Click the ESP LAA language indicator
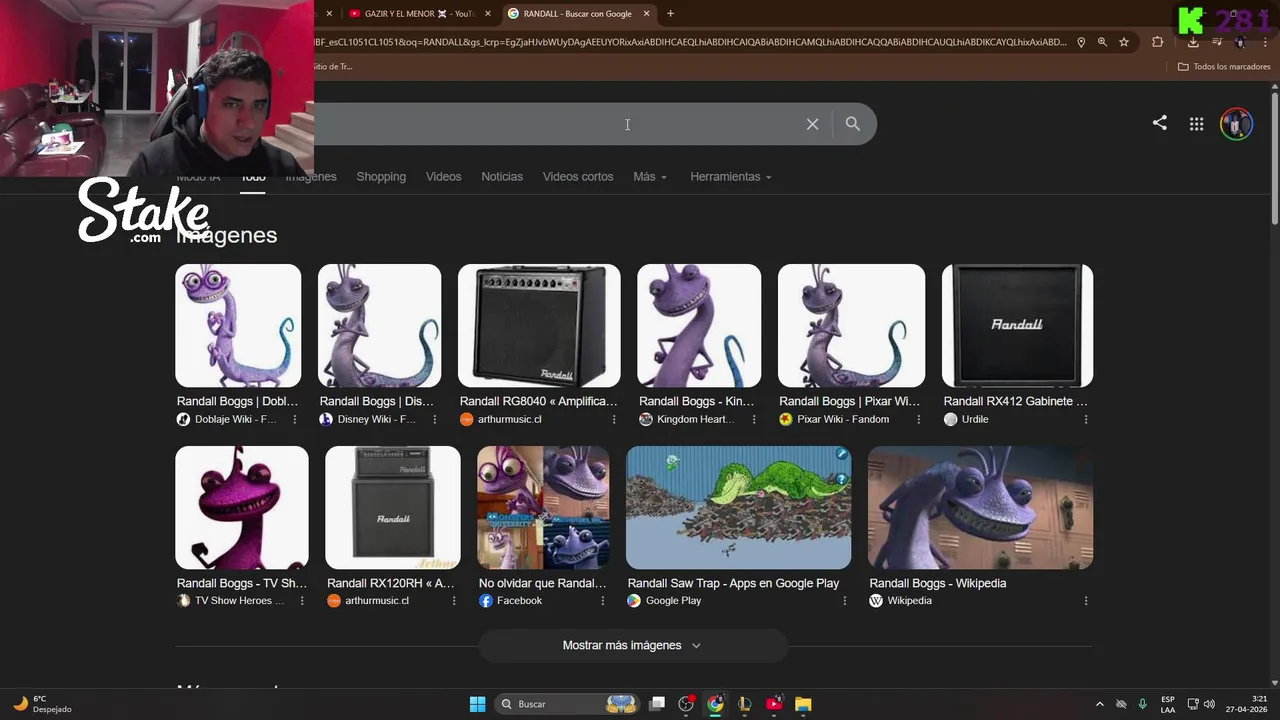 (x=1168, y=704)
